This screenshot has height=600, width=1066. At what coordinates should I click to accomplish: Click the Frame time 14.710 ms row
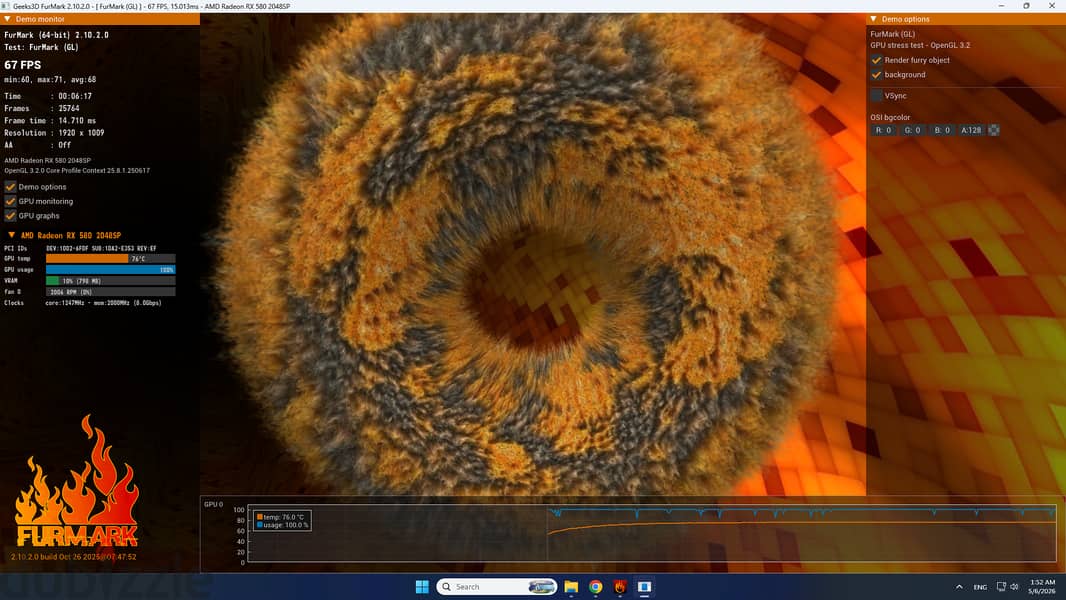click(50, 121)
